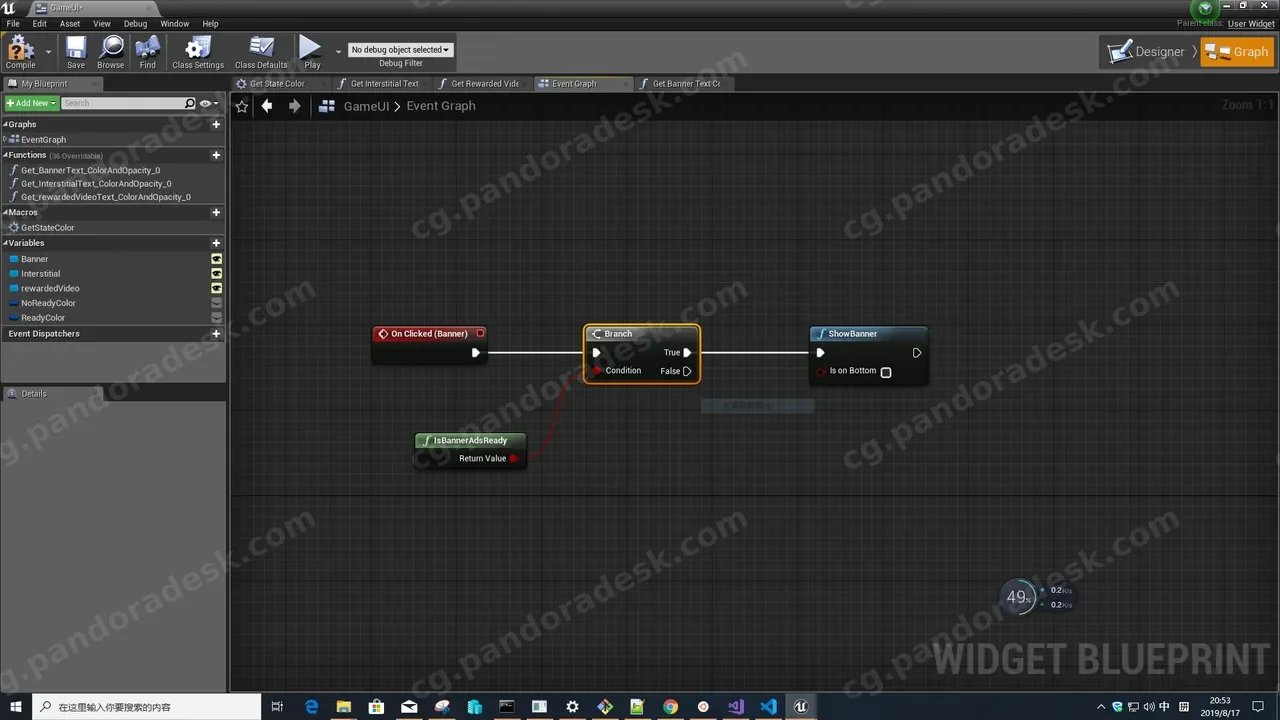The width and height of the screenshot is (1280, 720).
Task: Collapse the Variables section
Action: coord(5,243)
